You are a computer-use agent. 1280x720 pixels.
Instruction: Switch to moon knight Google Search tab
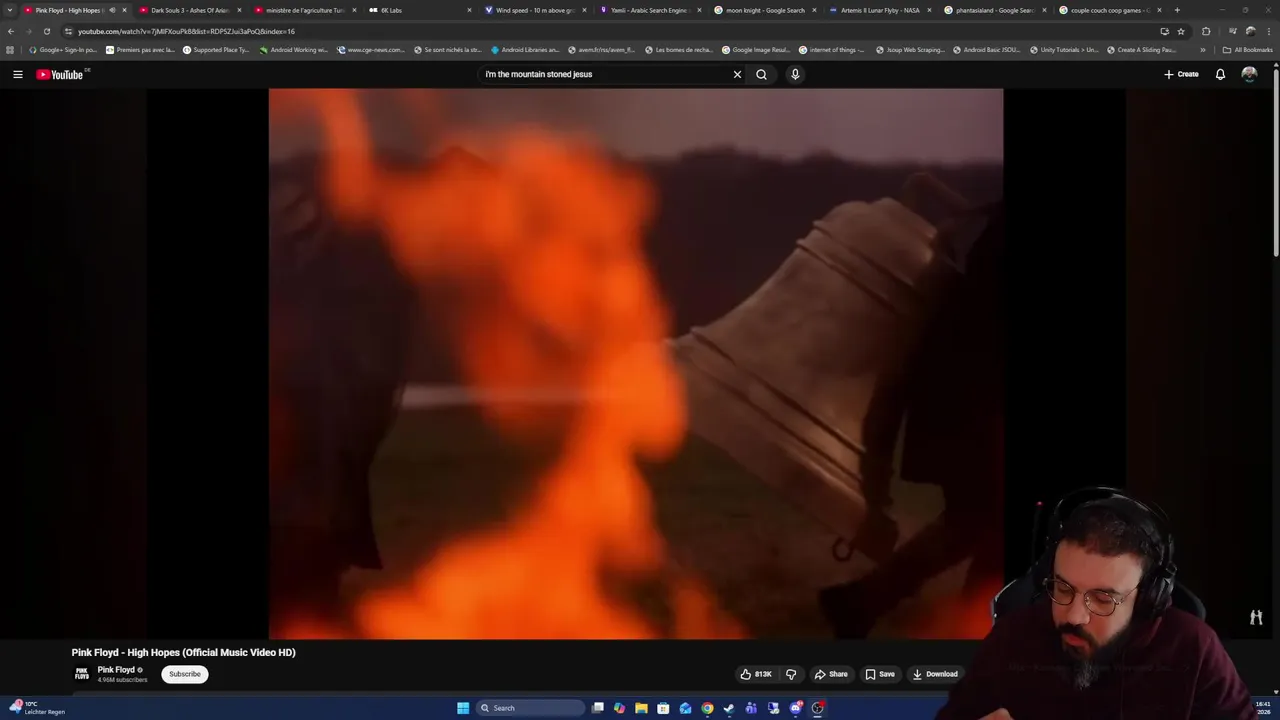pos(765,10)
